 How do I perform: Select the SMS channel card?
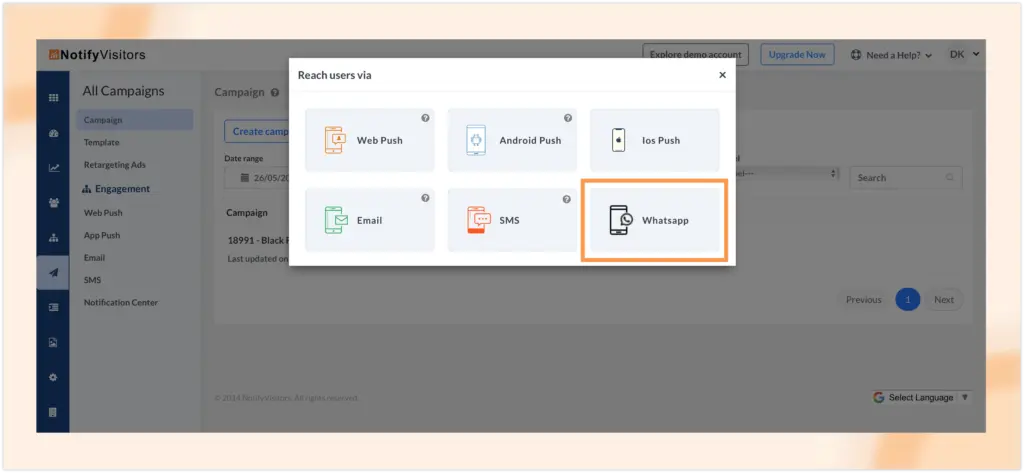tap(512, 220)
